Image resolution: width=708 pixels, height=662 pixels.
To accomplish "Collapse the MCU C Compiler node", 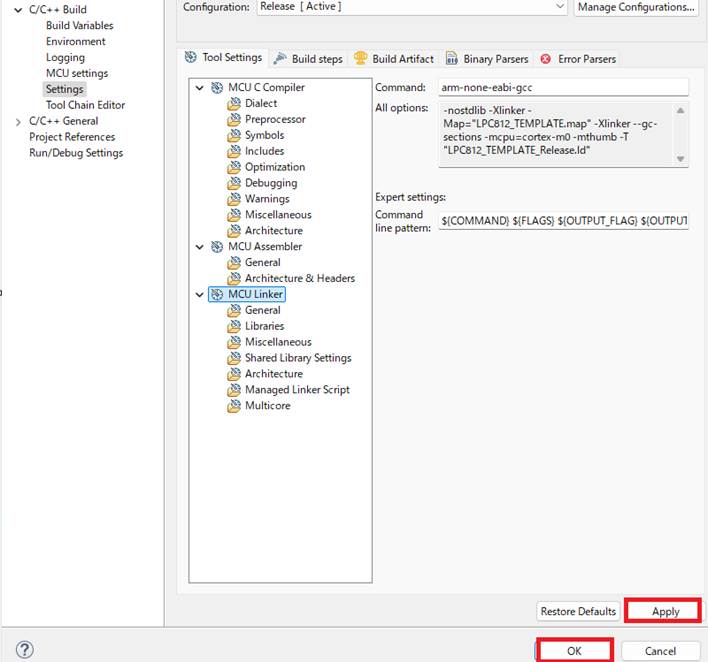I will point(200,88).
